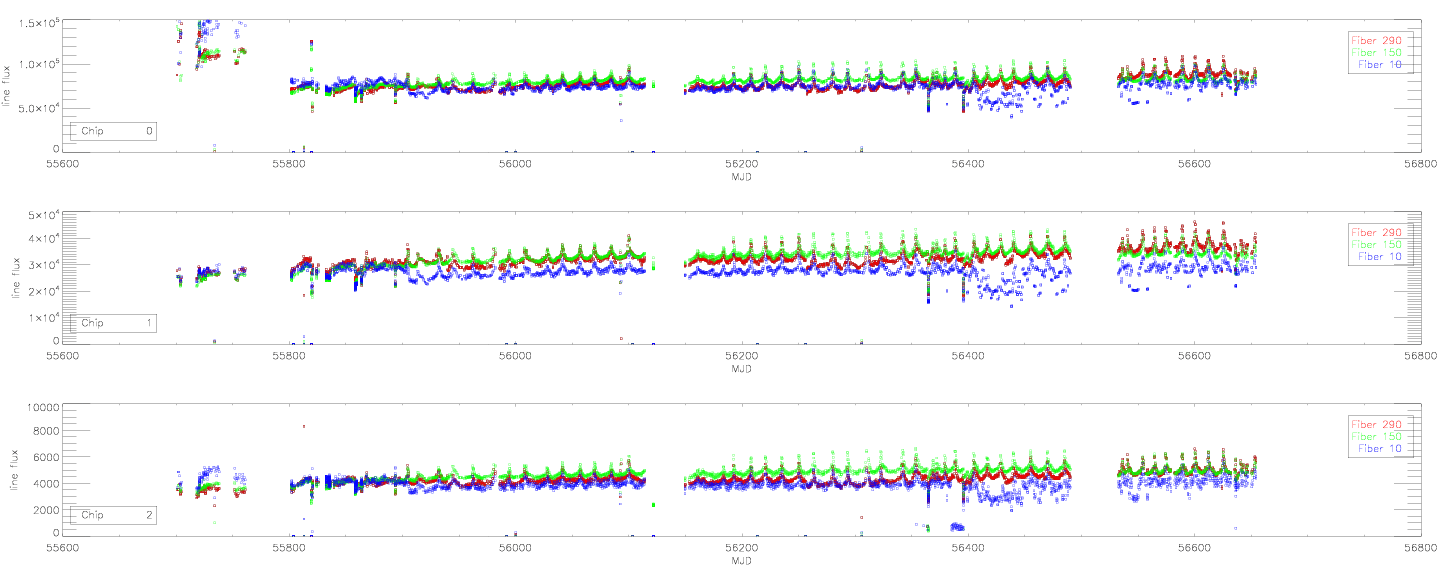Select the '2000' y-tick label in Chip 2 plot
The image size is (1440, 576).
click(47, 510)
